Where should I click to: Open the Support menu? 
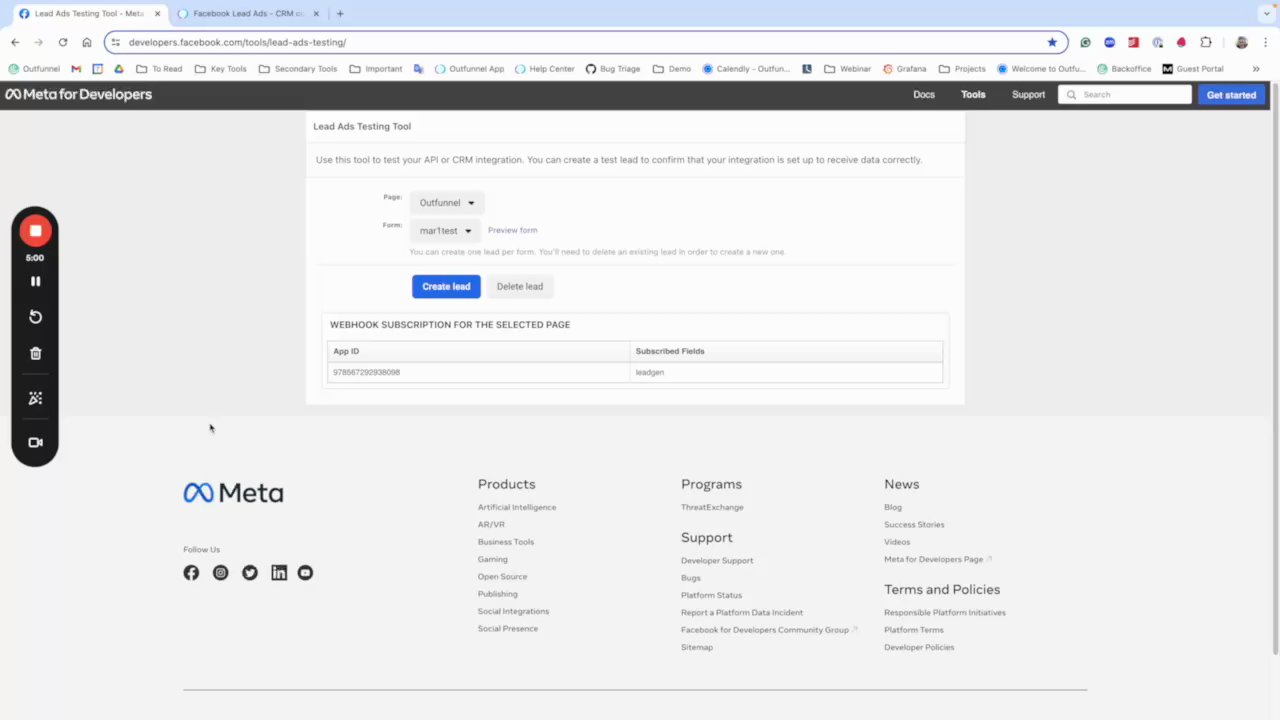click(x=1028, y=95)
